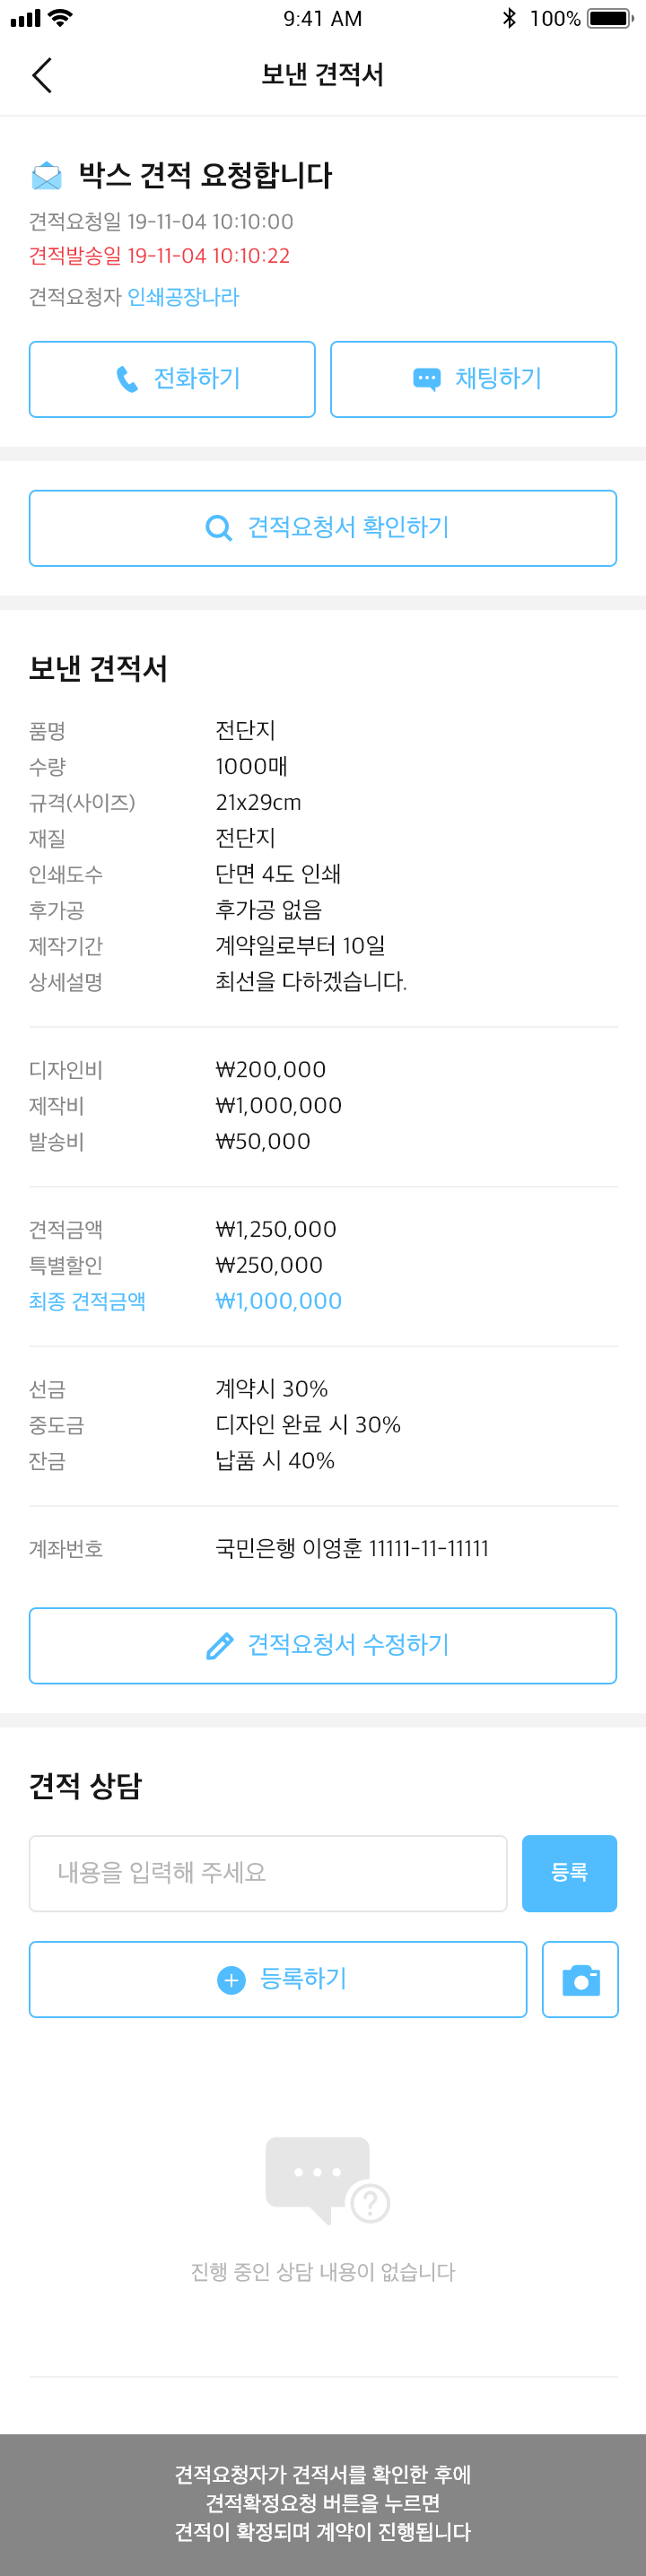Tap the pencil icon in 견적요청서 수정하기
Image resolution: width=646 pixels, height=2576 pixels.
click(219, 1645)
